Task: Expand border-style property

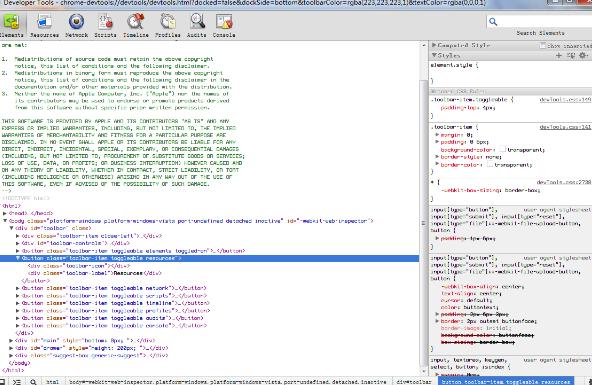Action: coord(437,157)
